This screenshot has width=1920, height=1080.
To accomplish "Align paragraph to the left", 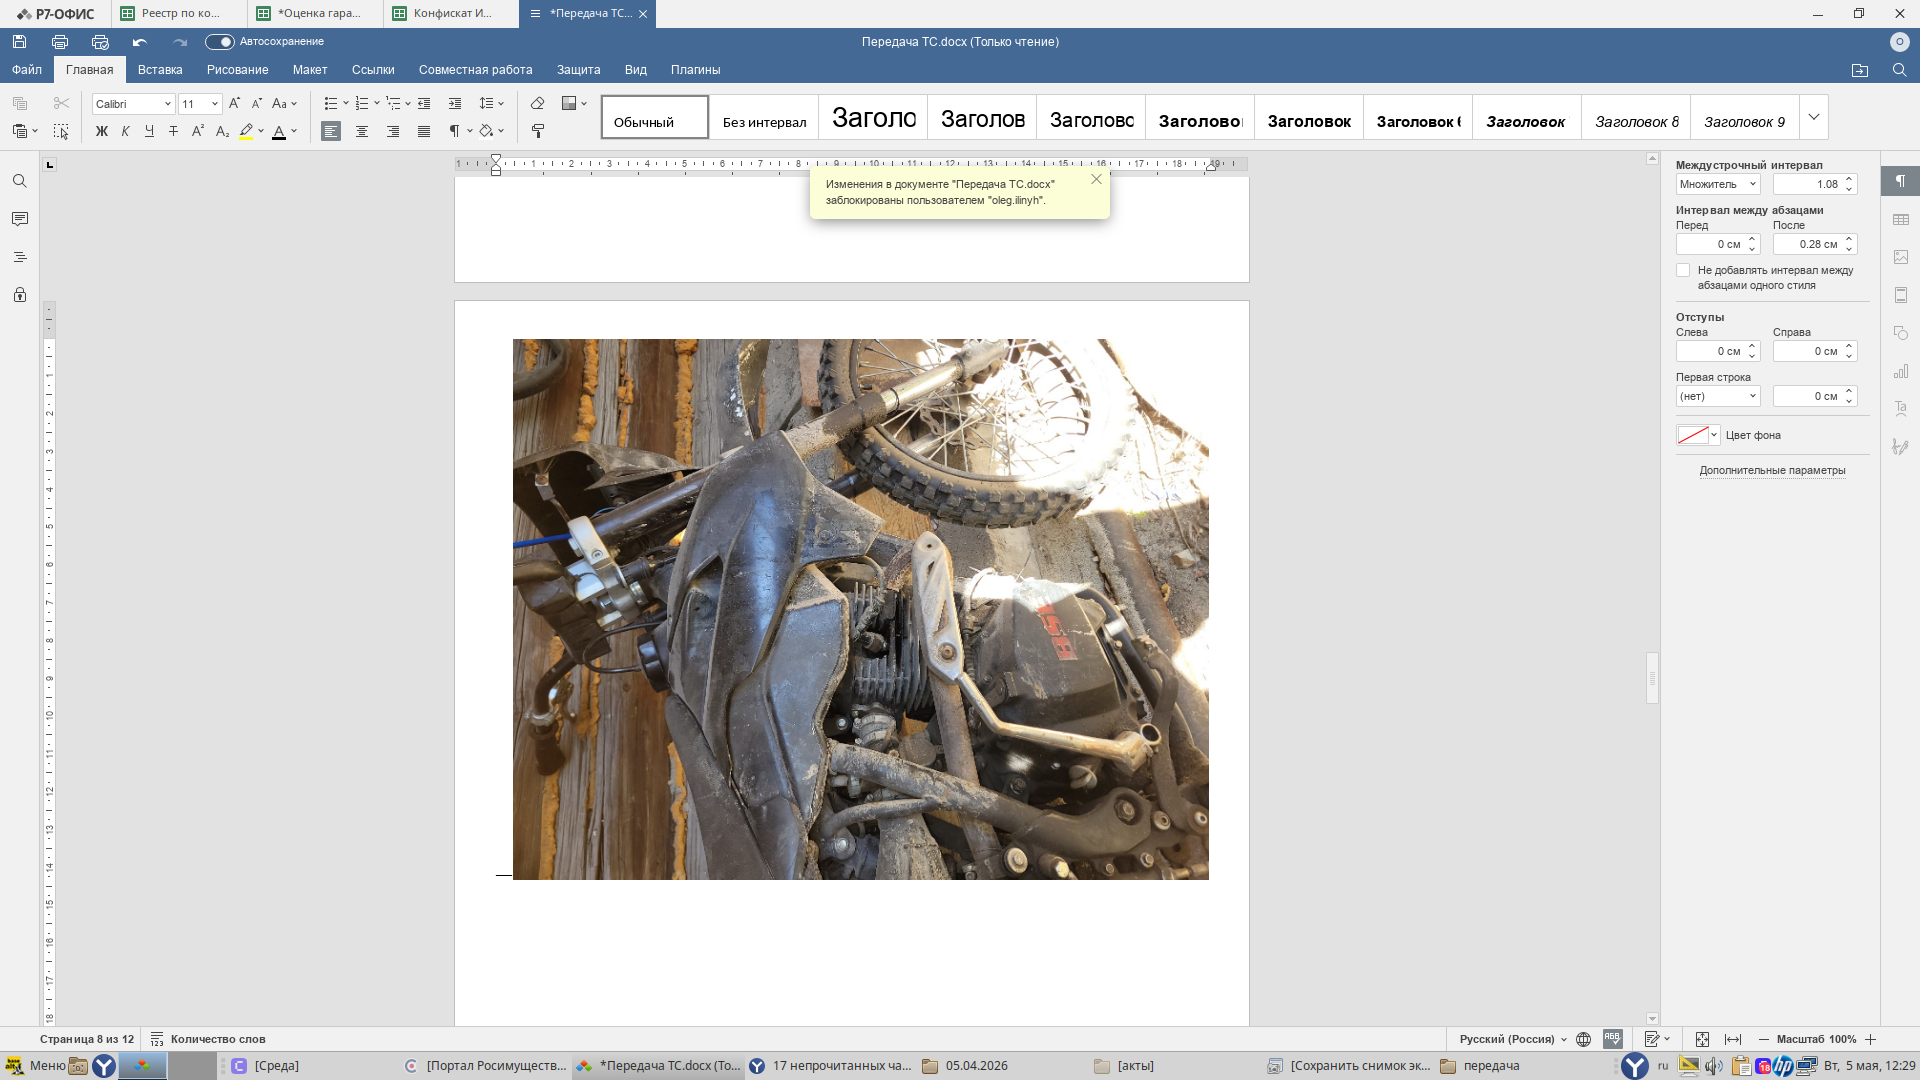I will 331,131.
